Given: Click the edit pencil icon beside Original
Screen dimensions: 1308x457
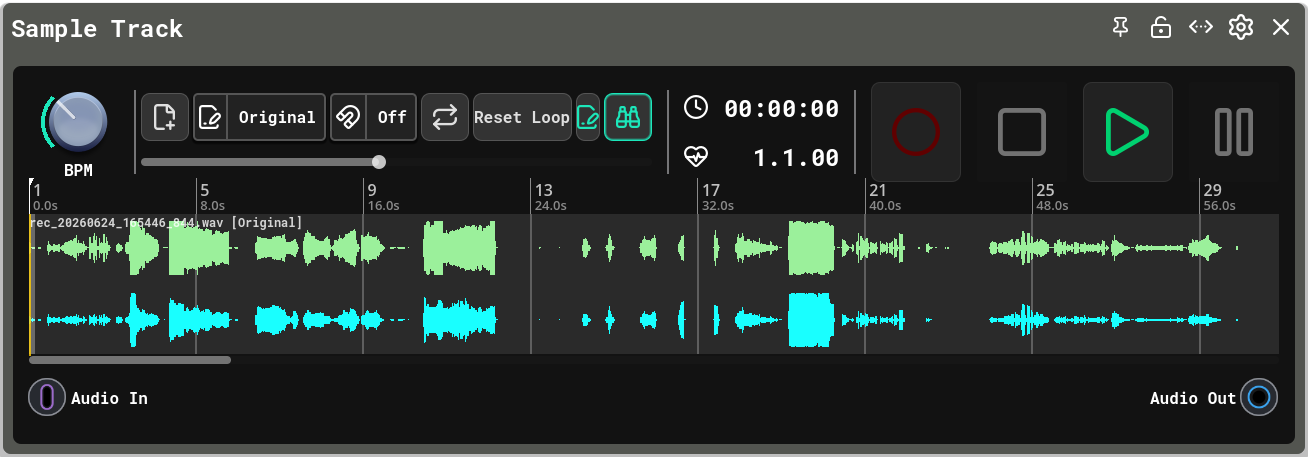Looking at the screenshot, I should [x=210, y=117].
